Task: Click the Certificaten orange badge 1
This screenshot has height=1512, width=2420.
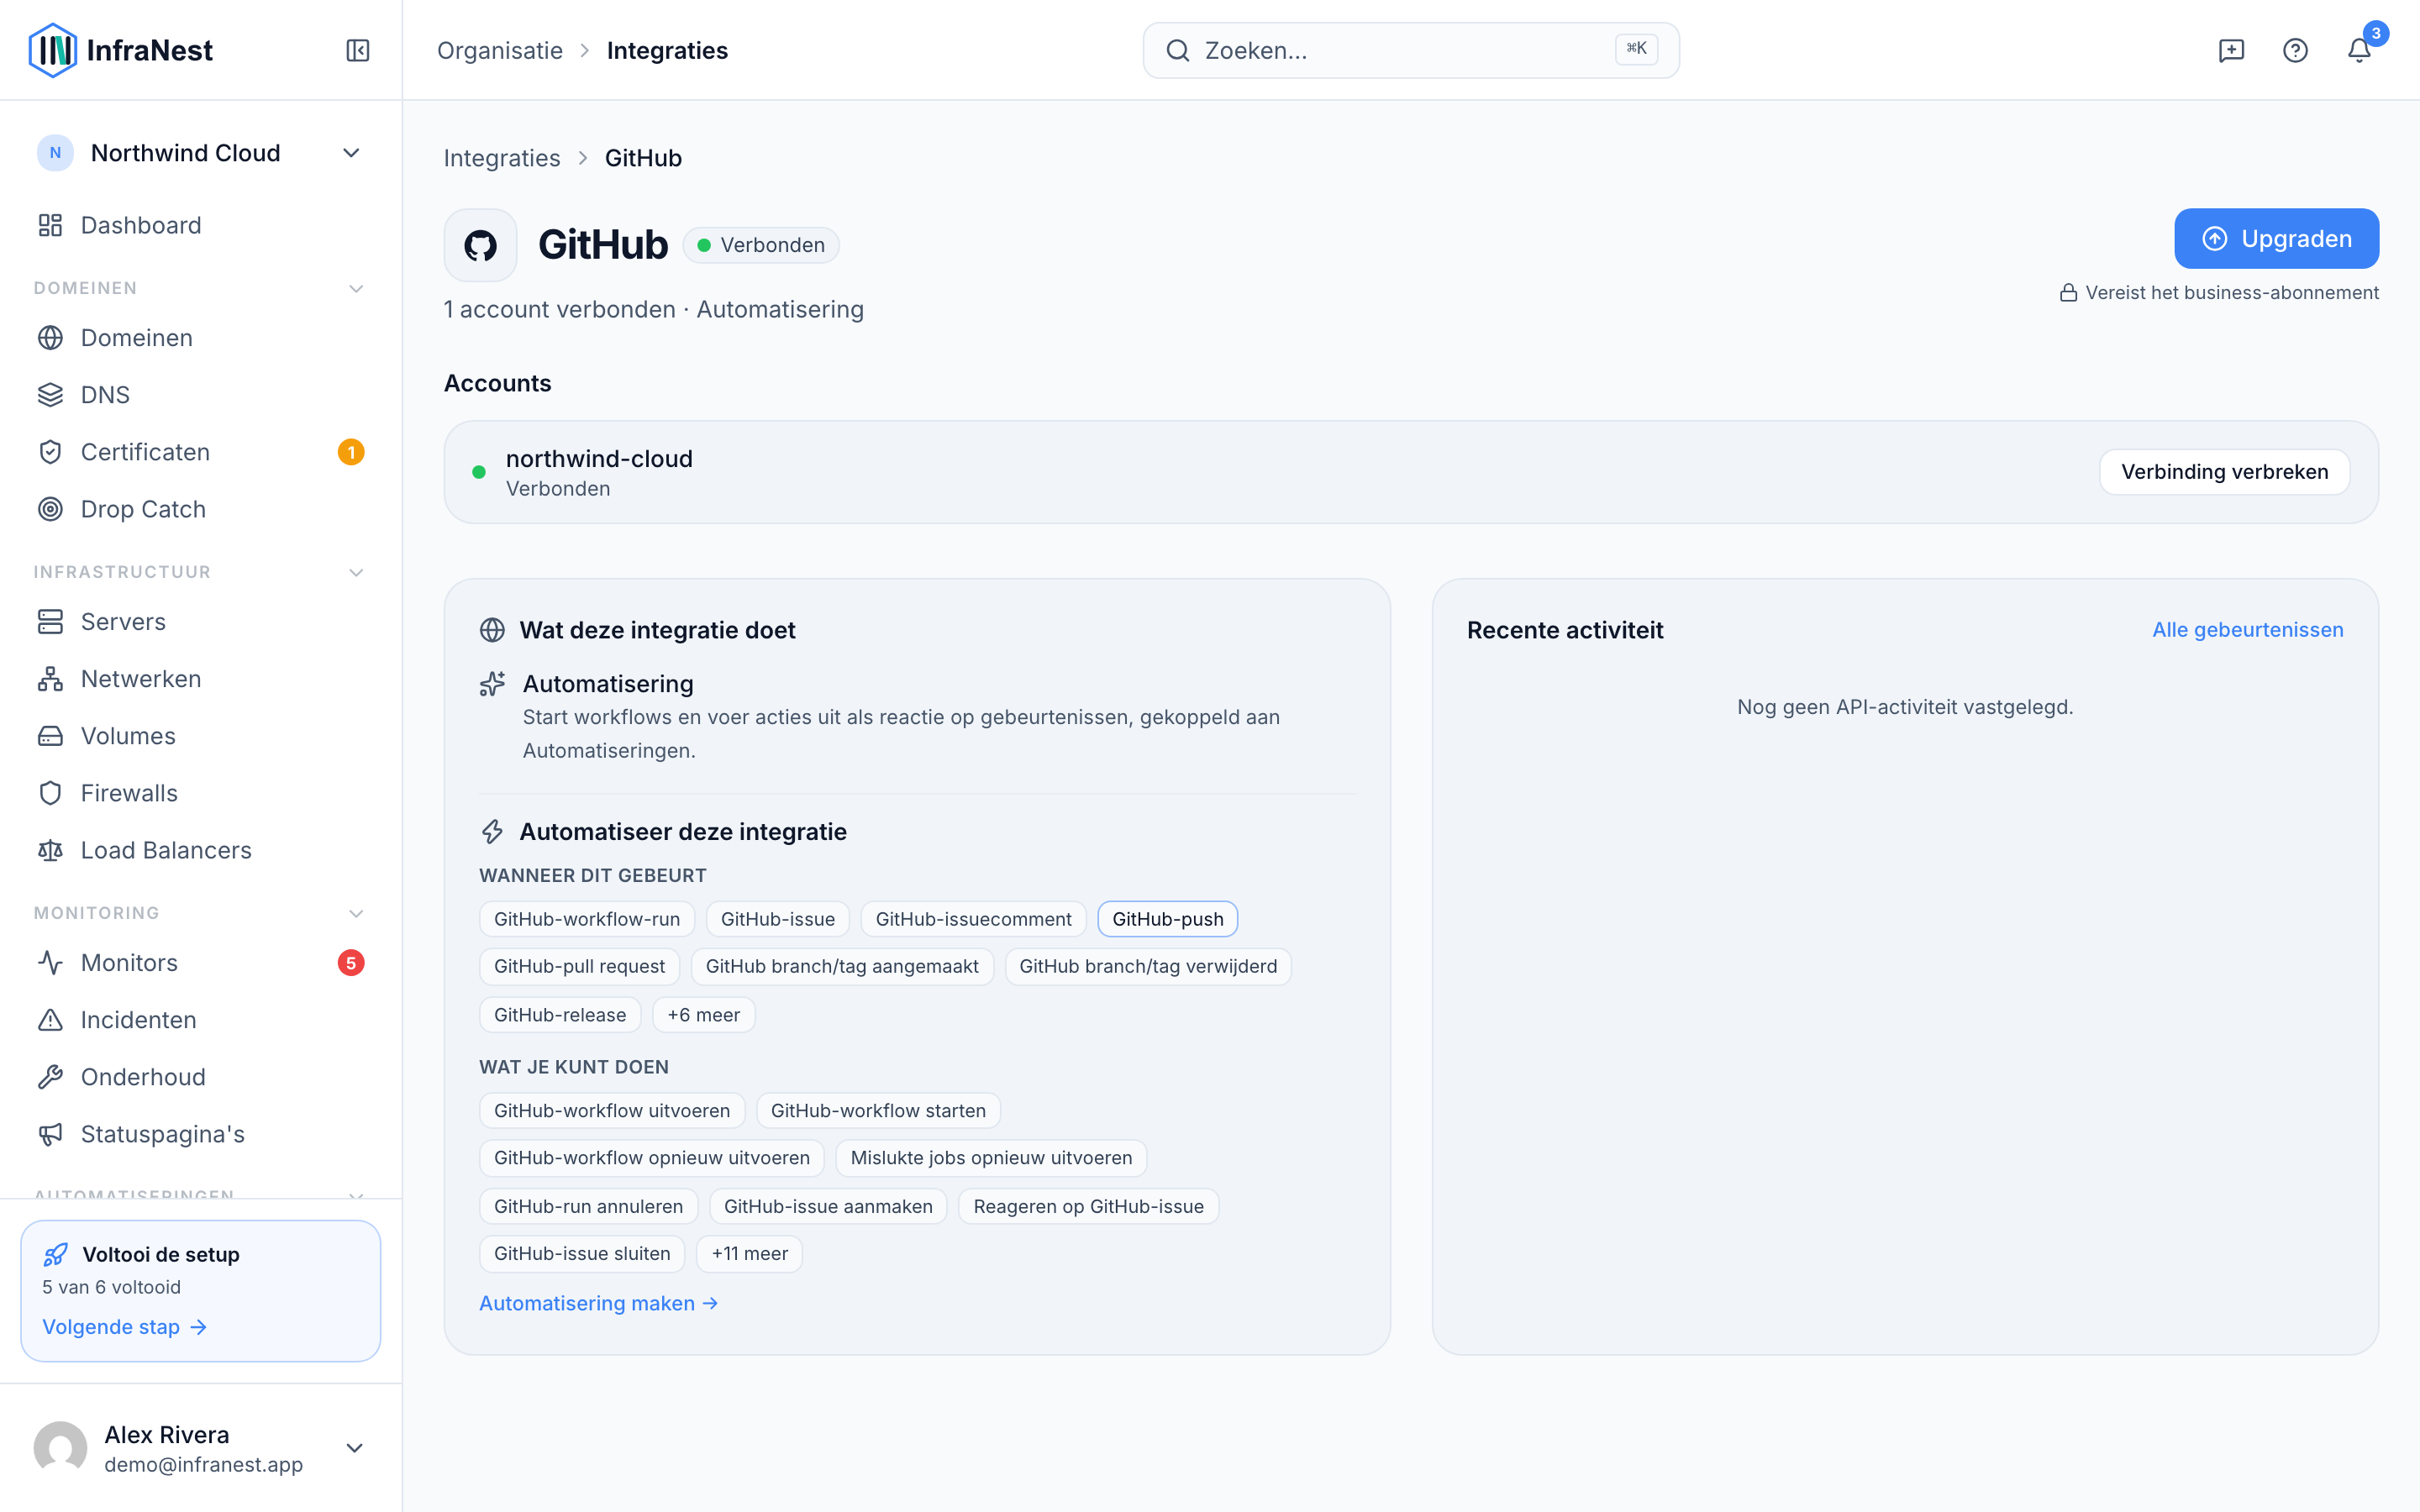Action: click(351, 452)
